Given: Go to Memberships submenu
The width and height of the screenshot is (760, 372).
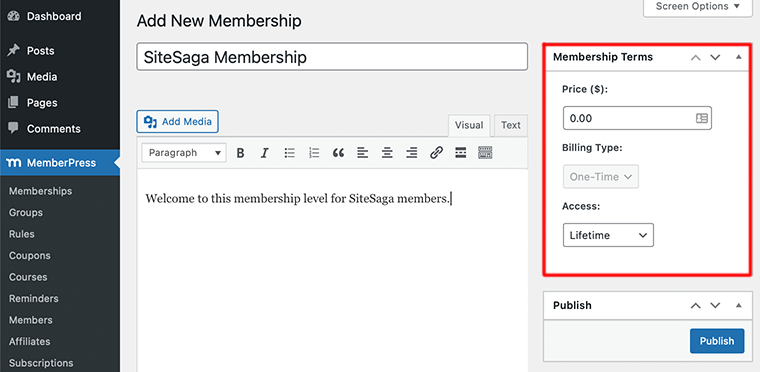Looking at the screenshot, I should pos(40,191).
